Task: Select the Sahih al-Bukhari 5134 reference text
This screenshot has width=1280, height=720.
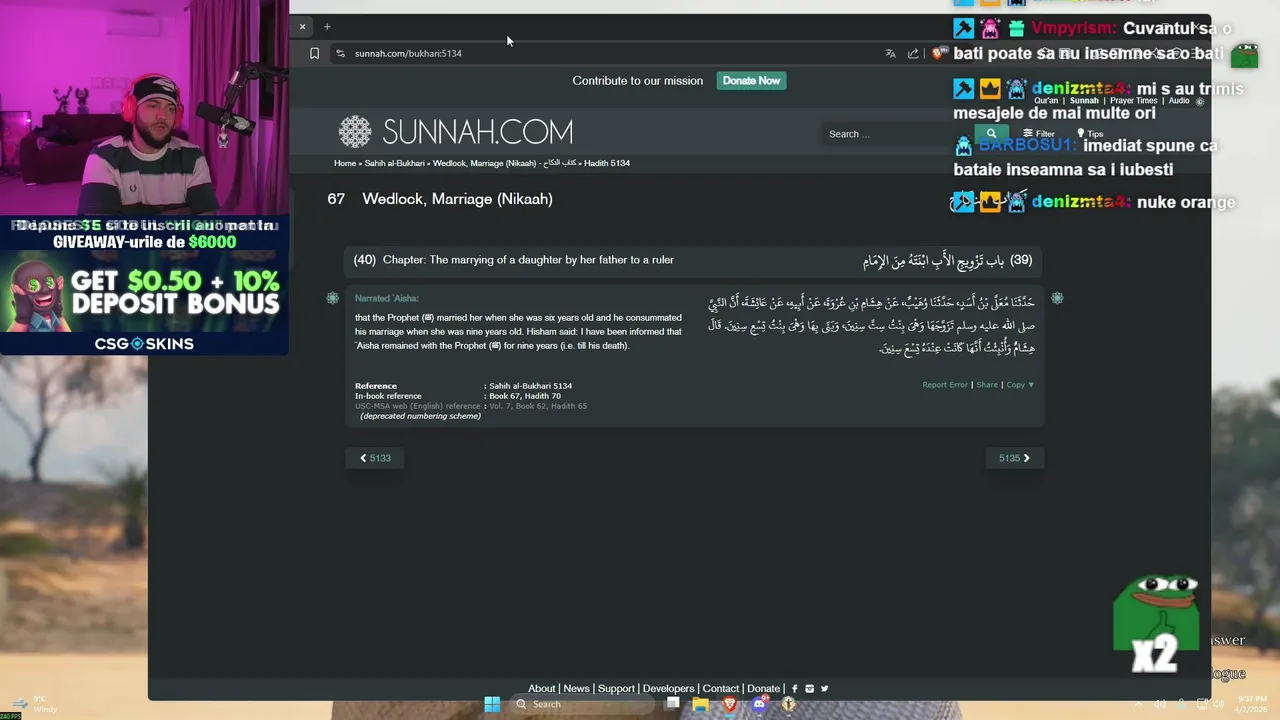Action: point(530,386)
